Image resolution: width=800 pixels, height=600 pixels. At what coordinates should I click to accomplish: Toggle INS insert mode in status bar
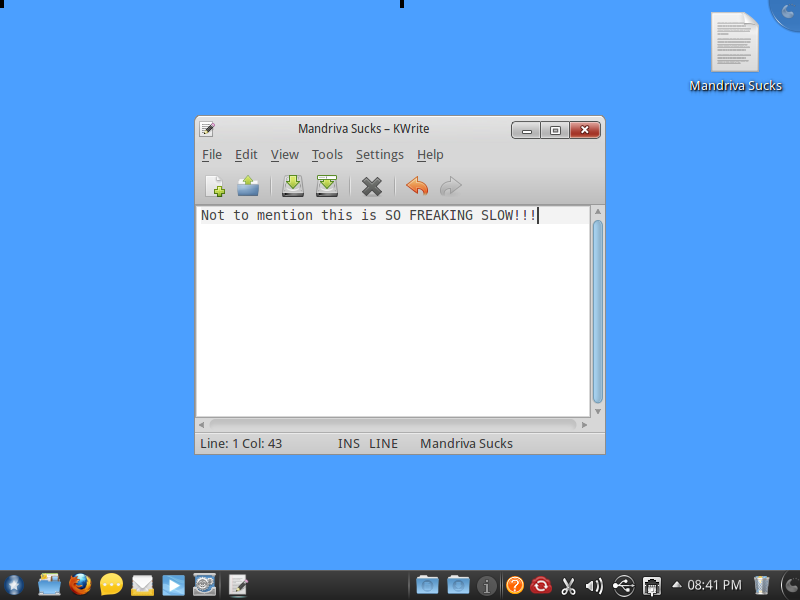(x=348, y=443)
